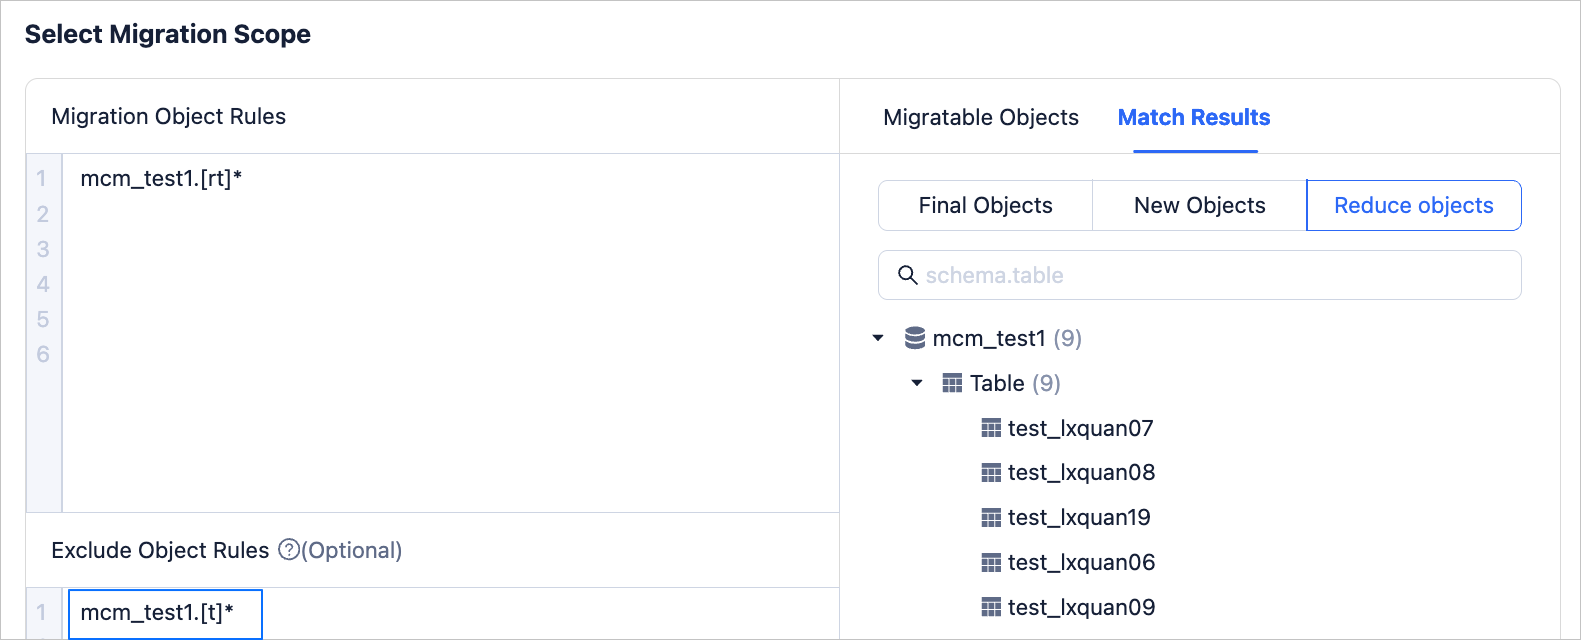Select test_lxquan19 in the tree
Screen dimensions: 1581x640
[1079, 517]
